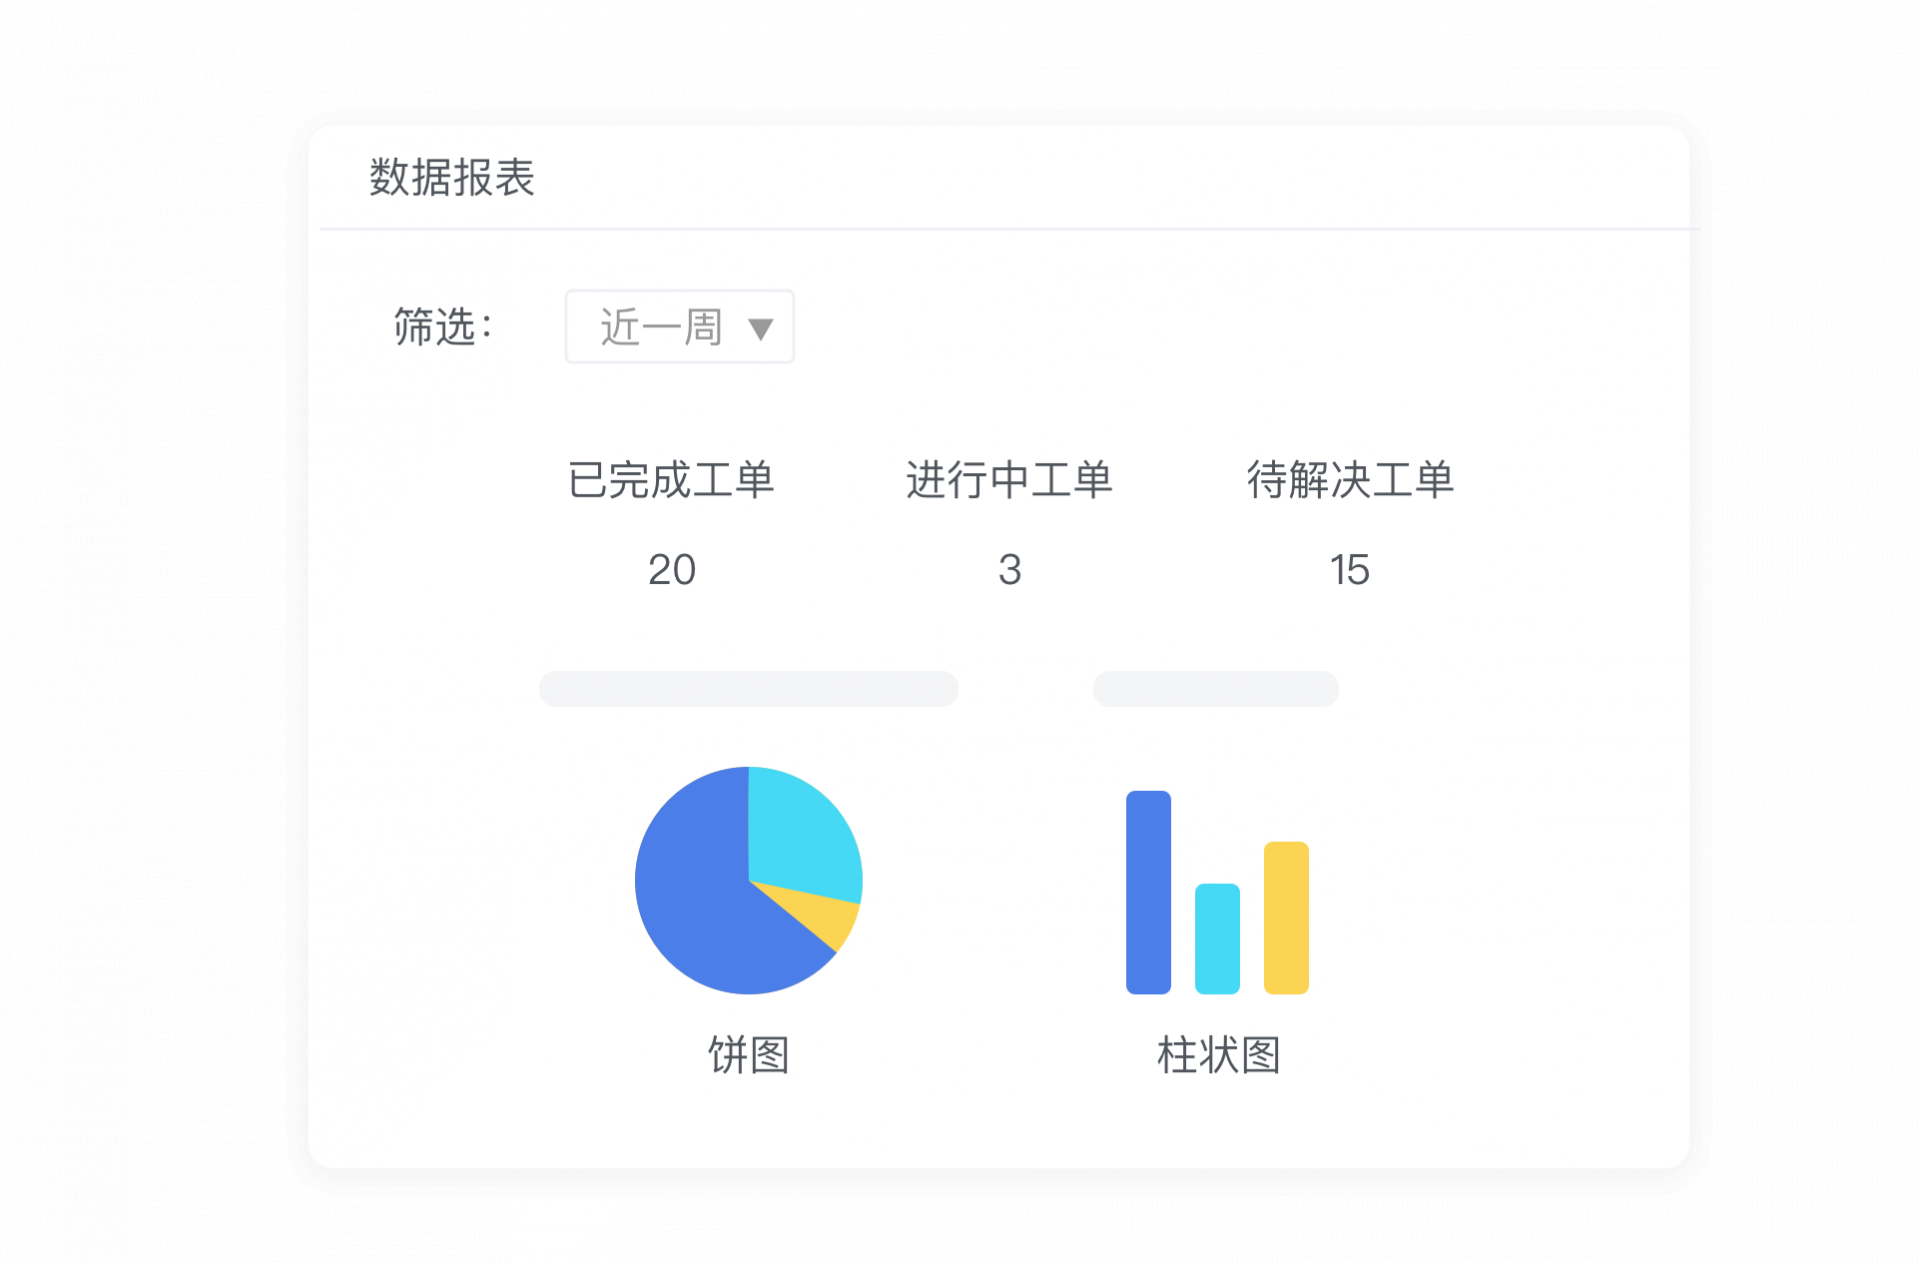
Task: Click the 筛选 label
Action: coord(443,325)
